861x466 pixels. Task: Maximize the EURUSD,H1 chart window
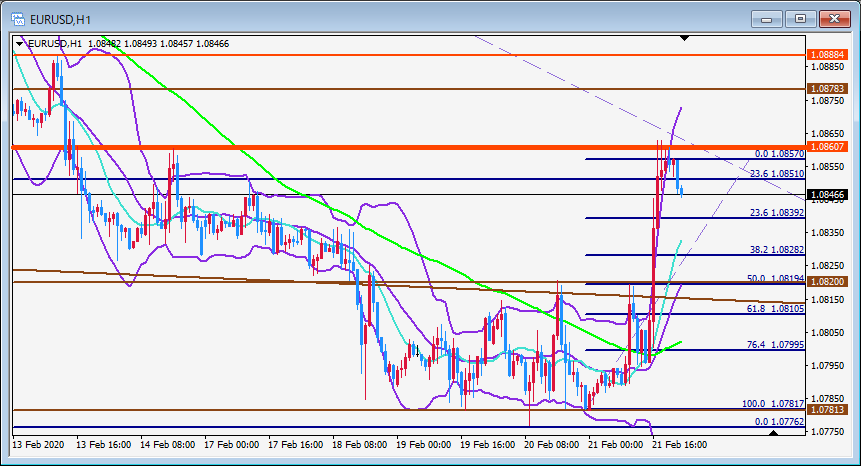point(801,19)
